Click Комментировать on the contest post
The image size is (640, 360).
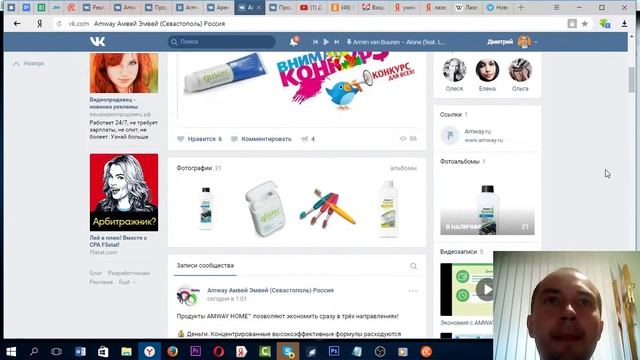(261, 139)
